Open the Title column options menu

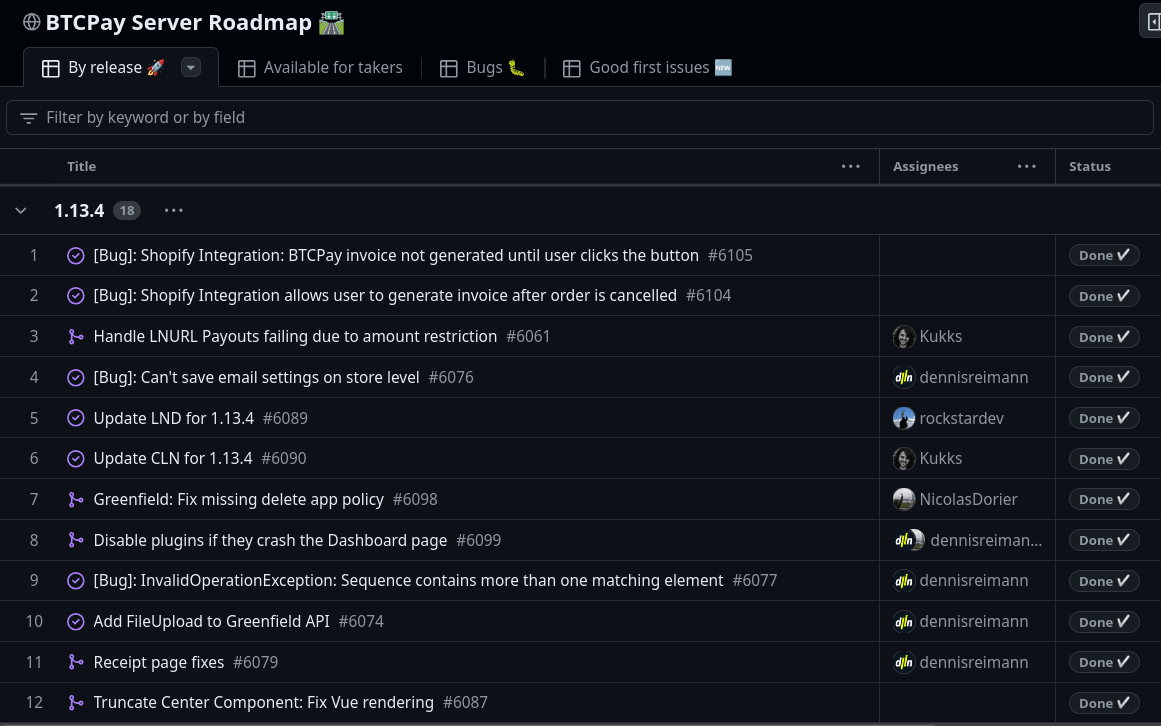[851, 167]
